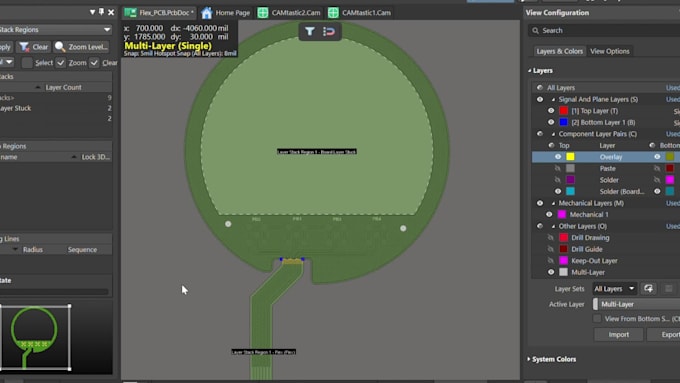The height and width of the screenshot is (383, 680).
Task: Hide the Multi-Layer eye icon
Action: [x=551, y=272]
